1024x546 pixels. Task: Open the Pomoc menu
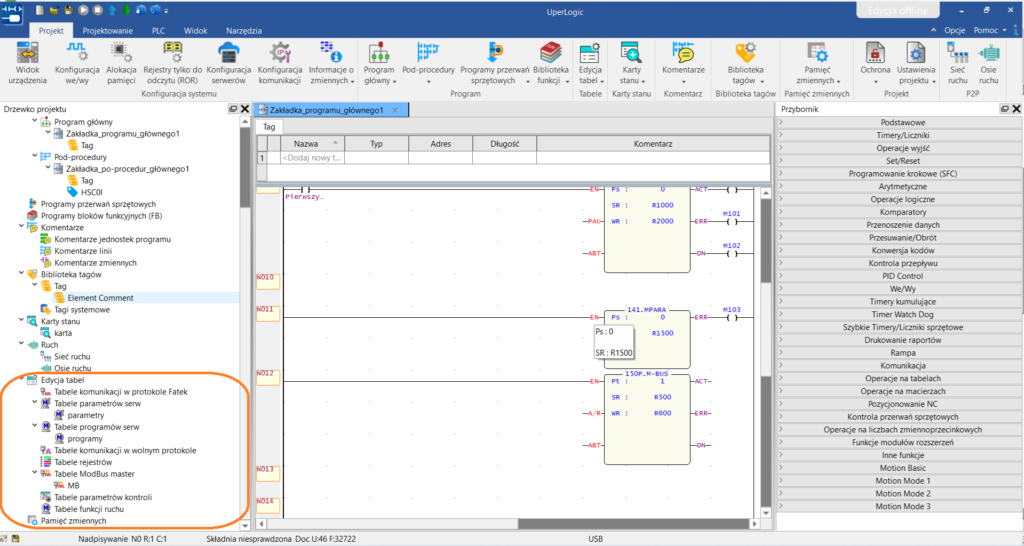[989, 31]
